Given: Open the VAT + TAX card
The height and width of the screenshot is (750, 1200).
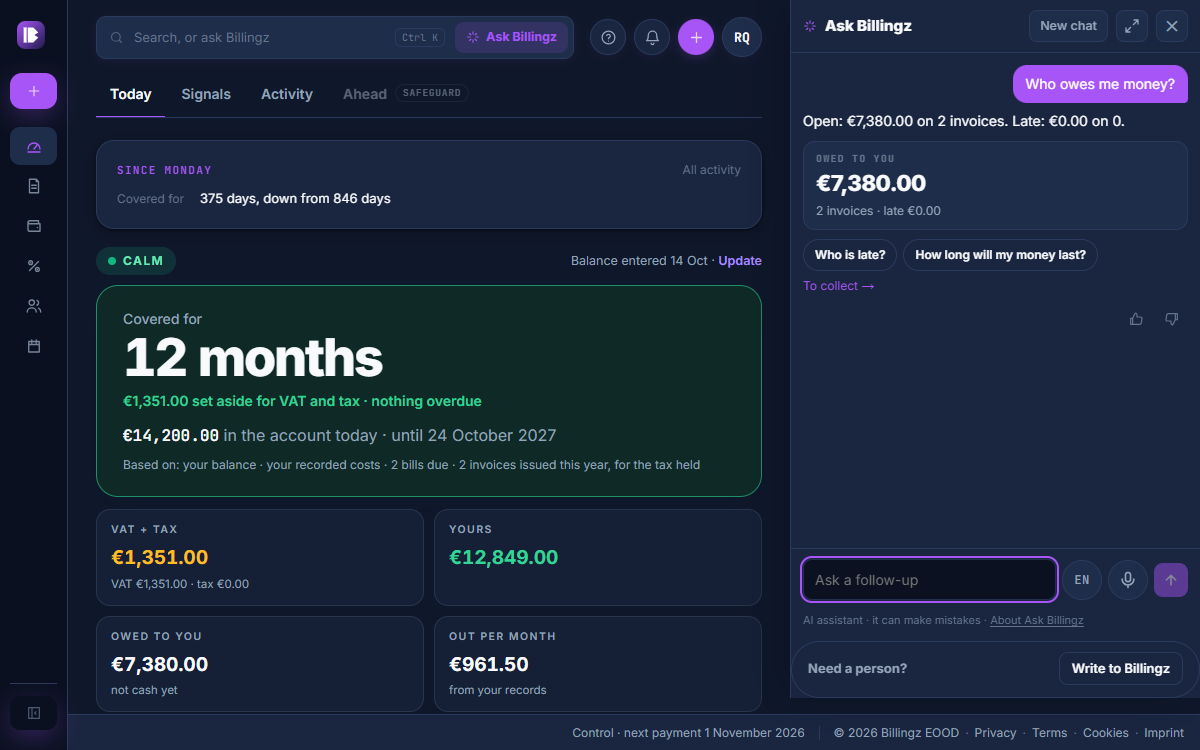Looking at the screenshot, I should 260,557.
